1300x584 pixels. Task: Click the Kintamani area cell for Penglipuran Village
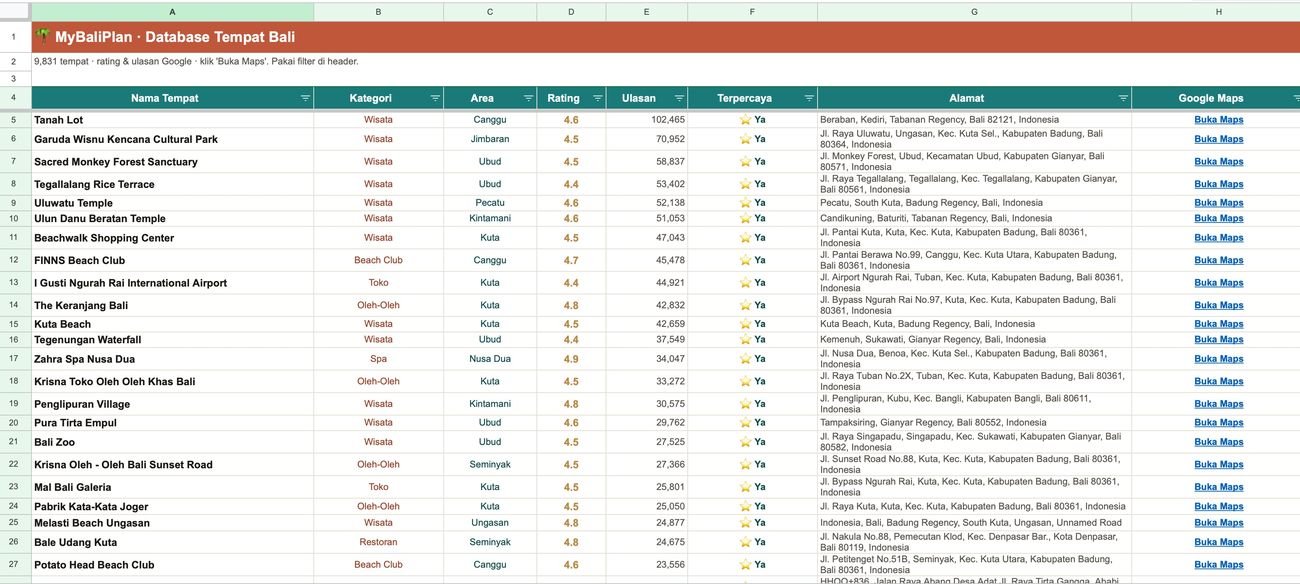coord(490,404)
